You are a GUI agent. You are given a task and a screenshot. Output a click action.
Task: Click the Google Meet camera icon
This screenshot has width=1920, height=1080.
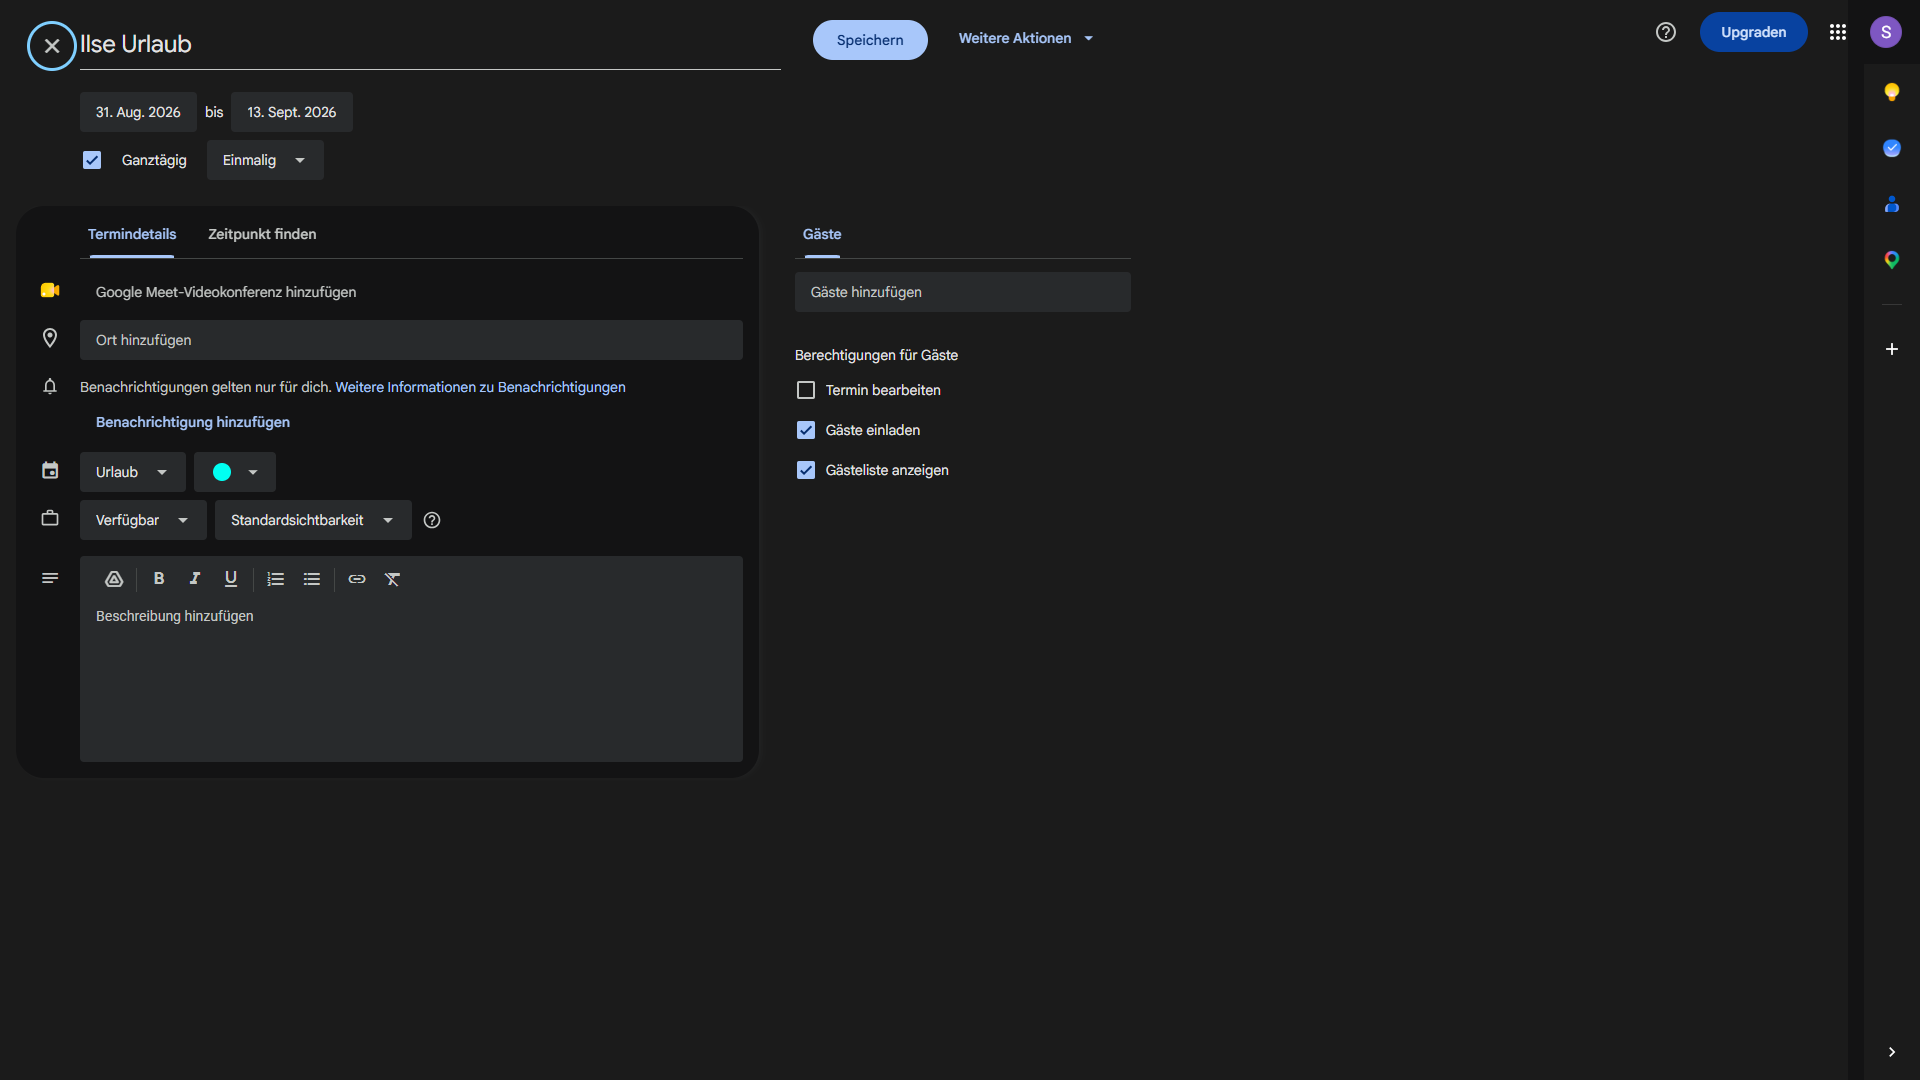pos(50,290)
